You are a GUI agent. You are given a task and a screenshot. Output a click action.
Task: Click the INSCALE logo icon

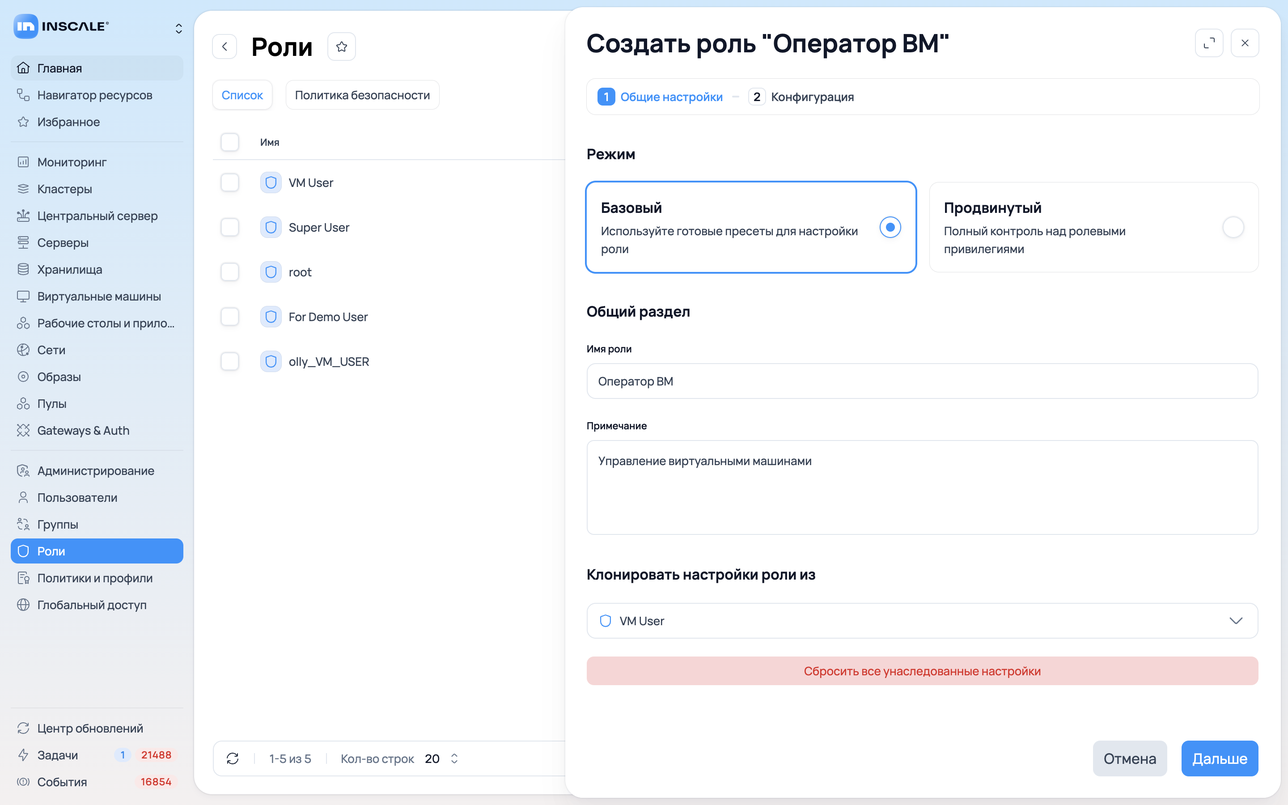(x=25, y=27)
